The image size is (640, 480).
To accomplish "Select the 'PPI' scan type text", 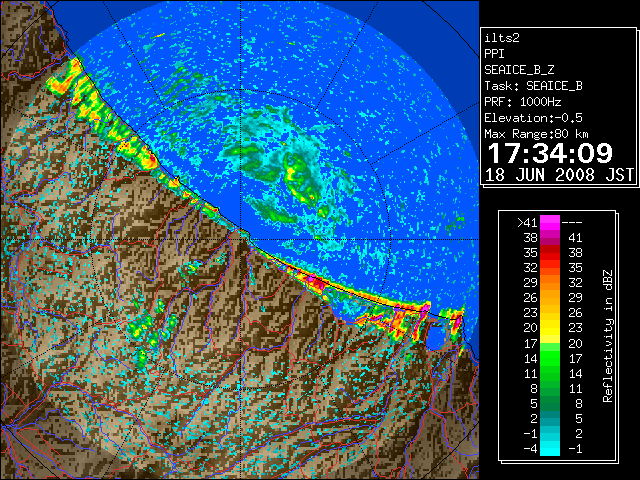I will 494,54.
